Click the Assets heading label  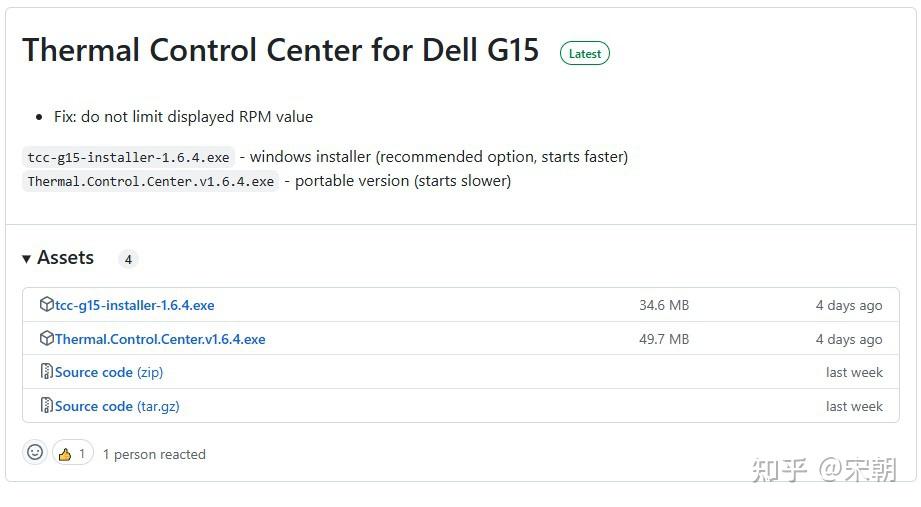[x=65, y=258]
